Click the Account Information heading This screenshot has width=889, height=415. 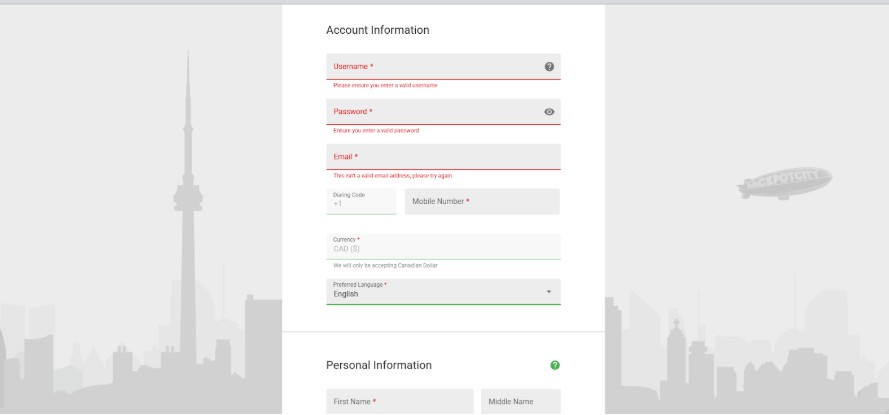pyautogui.click(x=378, y=30)
